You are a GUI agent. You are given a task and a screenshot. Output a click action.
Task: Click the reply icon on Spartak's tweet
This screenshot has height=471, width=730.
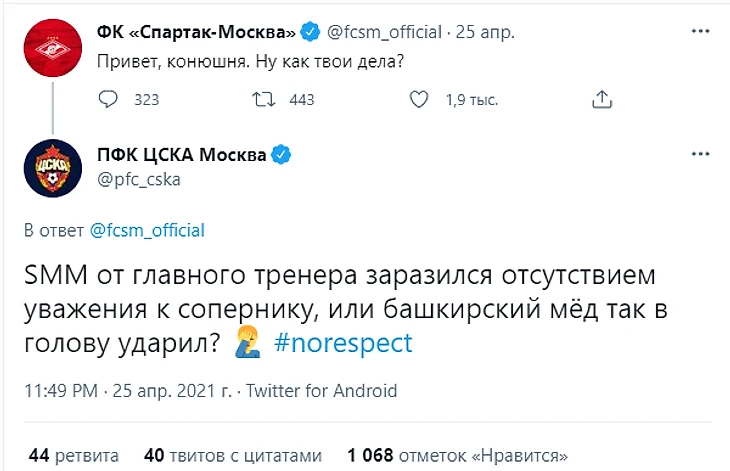[x=110, y=99]
